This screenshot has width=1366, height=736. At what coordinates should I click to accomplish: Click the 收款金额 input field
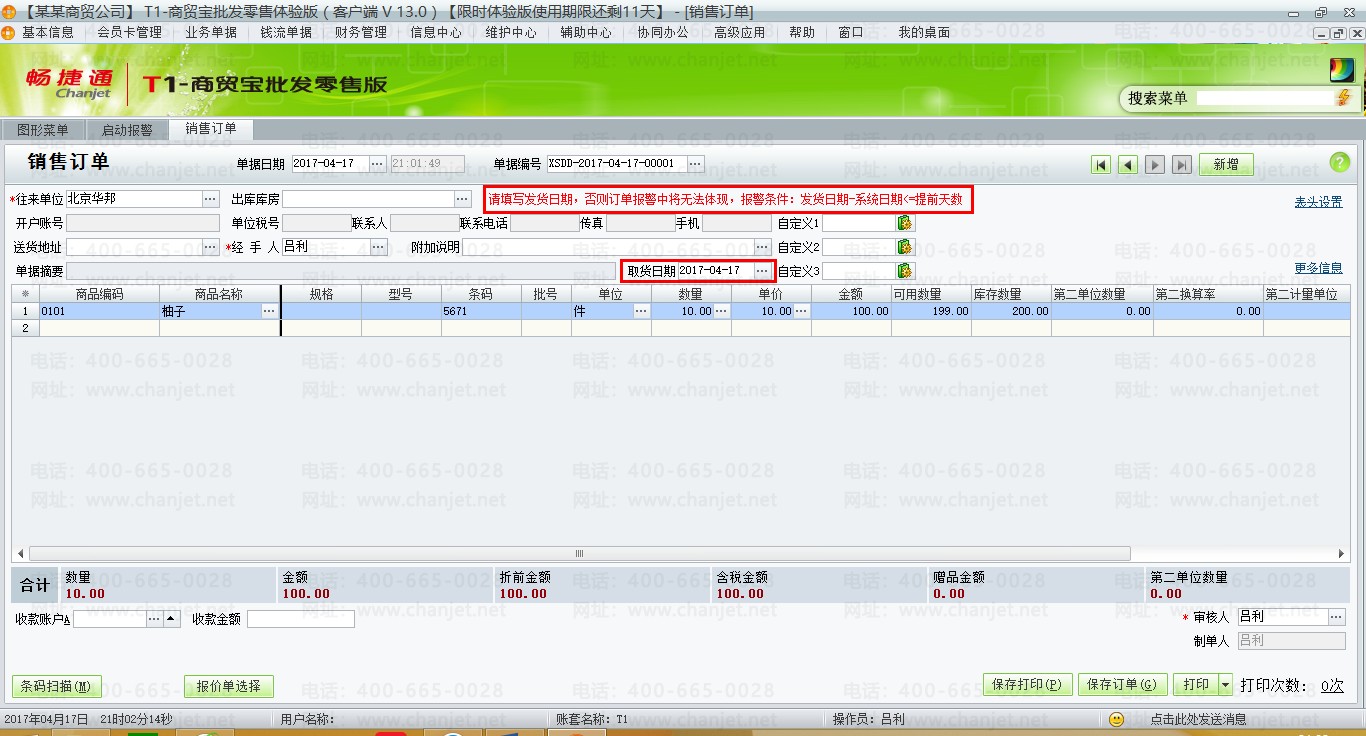(x=300, y=620)
